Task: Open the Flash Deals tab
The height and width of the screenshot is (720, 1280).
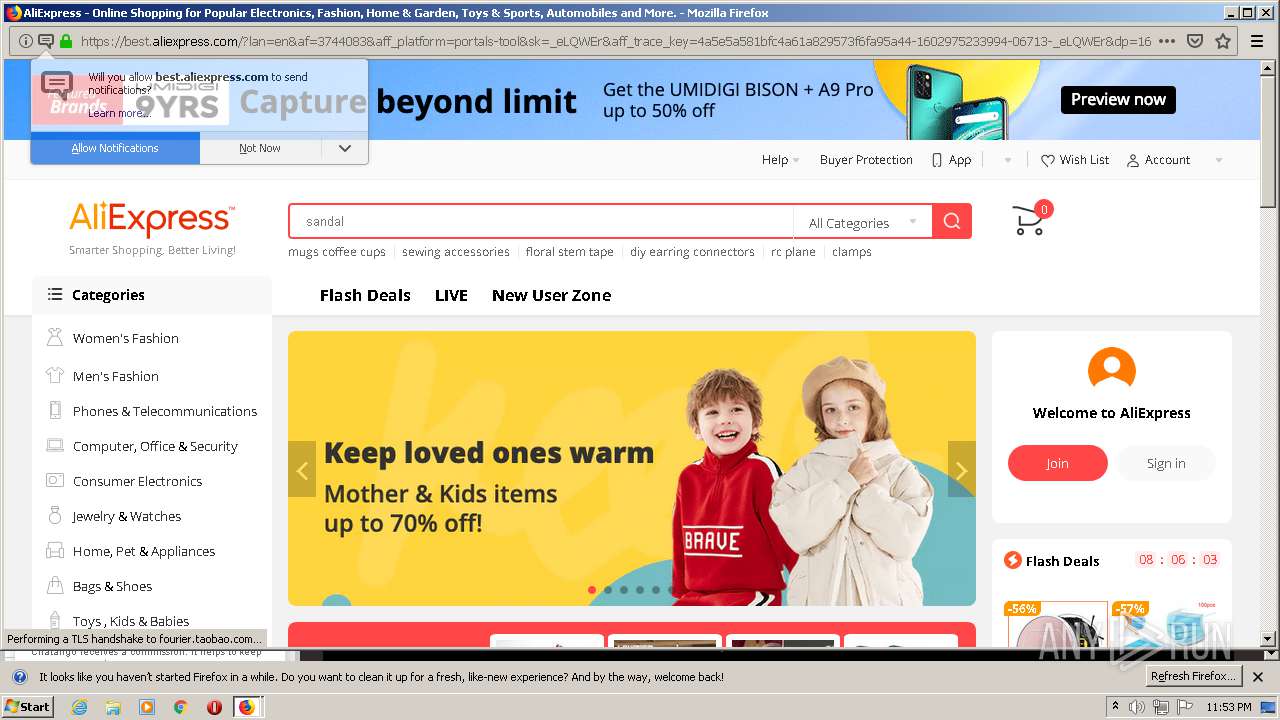Action: (365, 295)
